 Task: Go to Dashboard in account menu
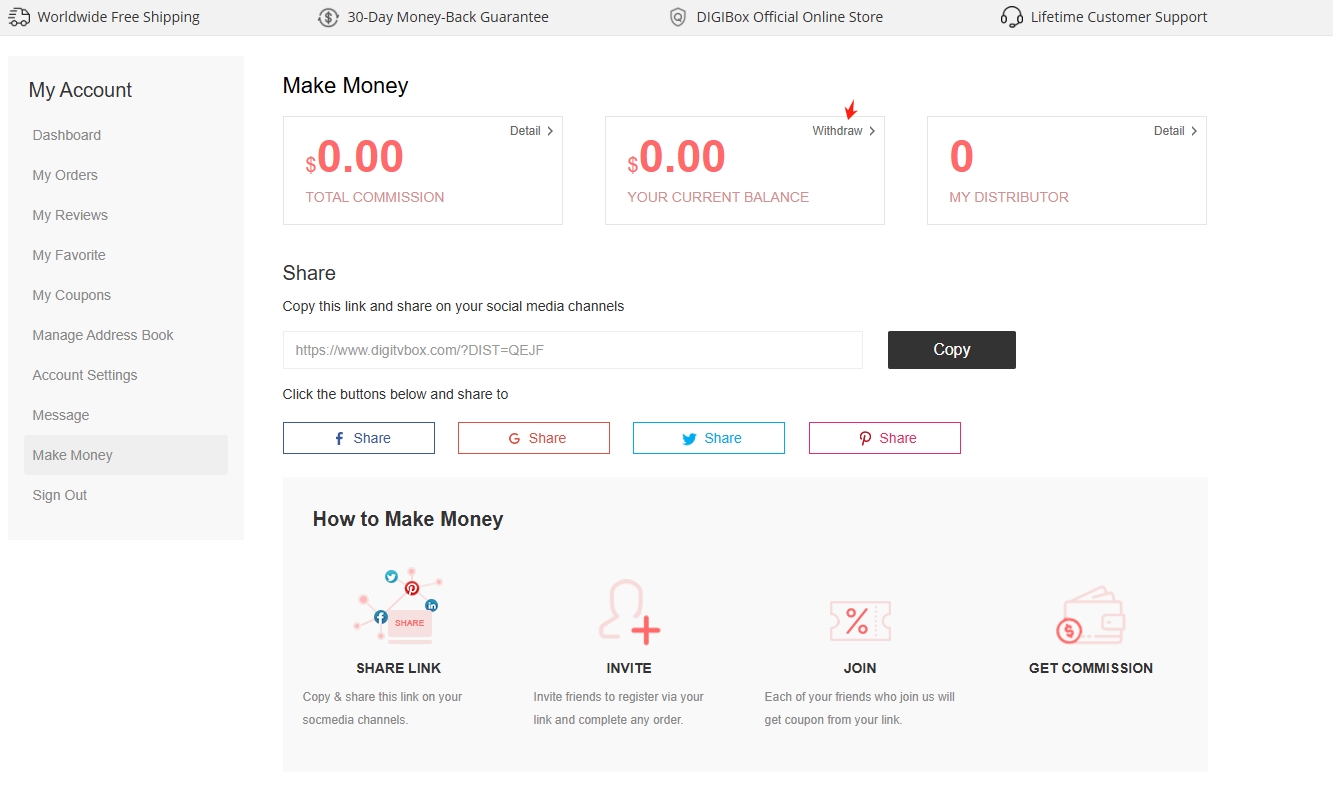(67, 135)
